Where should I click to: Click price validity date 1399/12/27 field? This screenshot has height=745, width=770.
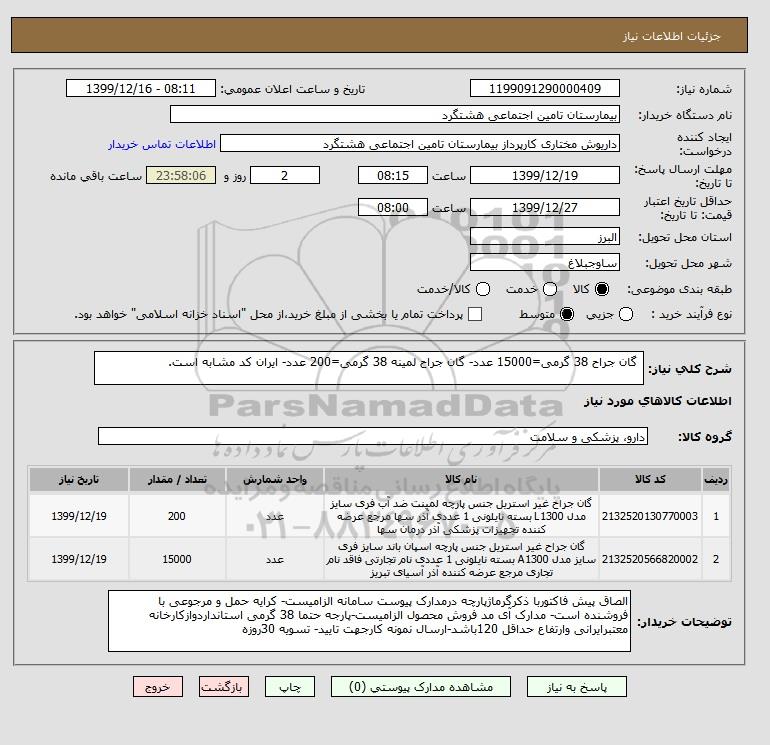coord(545,207)
